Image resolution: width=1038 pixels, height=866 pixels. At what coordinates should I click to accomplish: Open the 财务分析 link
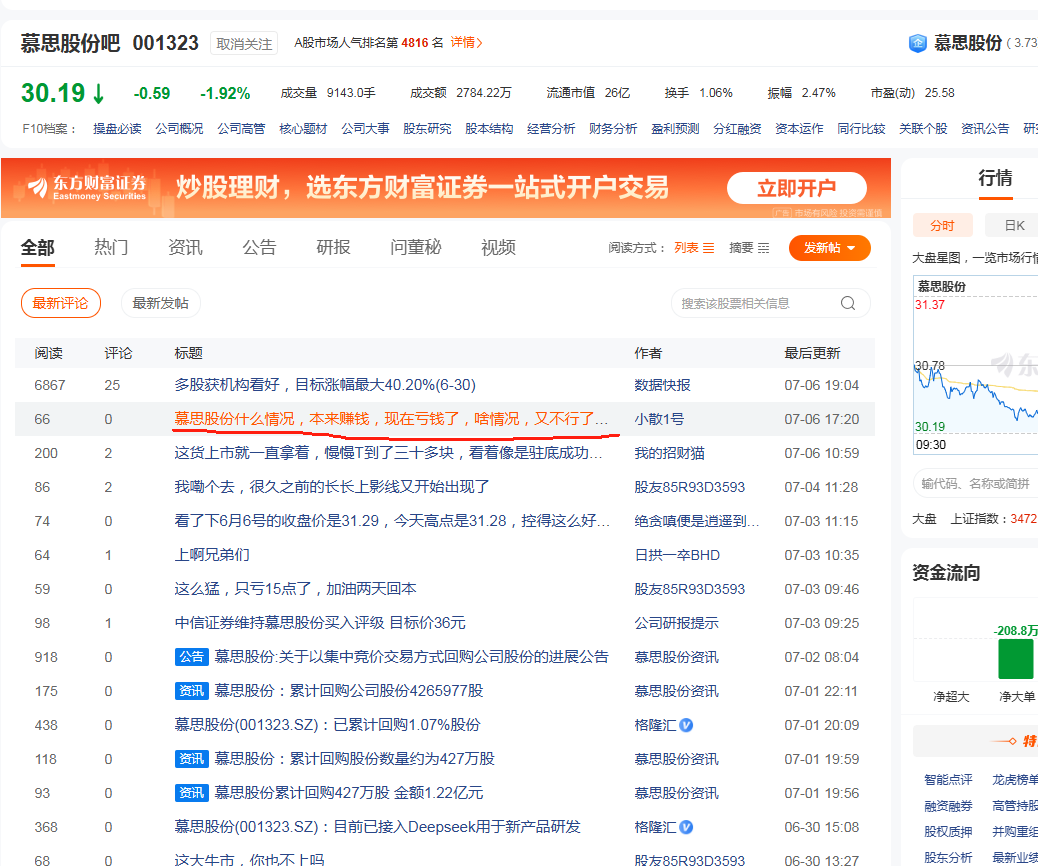[x=613, y=128]
